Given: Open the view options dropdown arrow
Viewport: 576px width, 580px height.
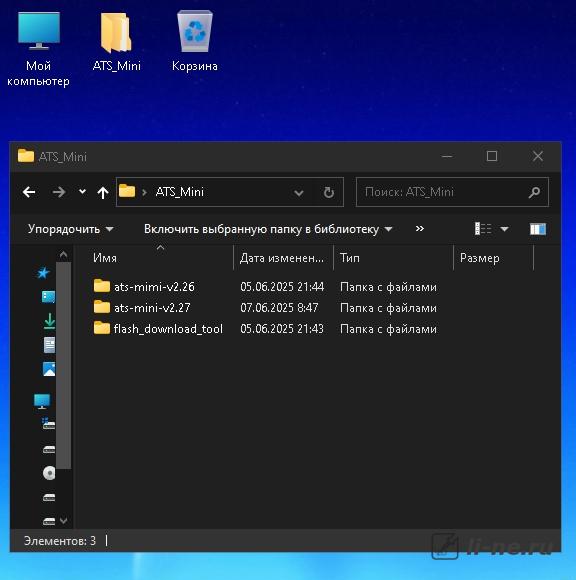Looking at the screenshot, I should [x=504, y=229].
